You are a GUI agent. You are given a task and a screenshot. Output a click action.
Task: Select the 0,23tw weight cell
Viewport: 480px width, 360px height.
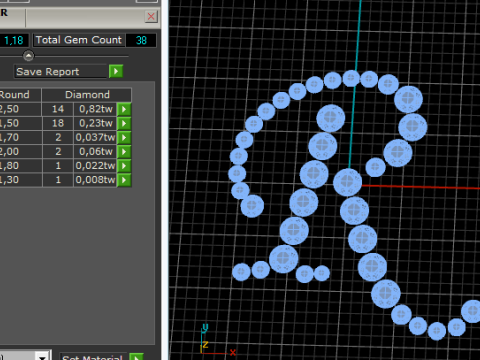pos(95,123)
